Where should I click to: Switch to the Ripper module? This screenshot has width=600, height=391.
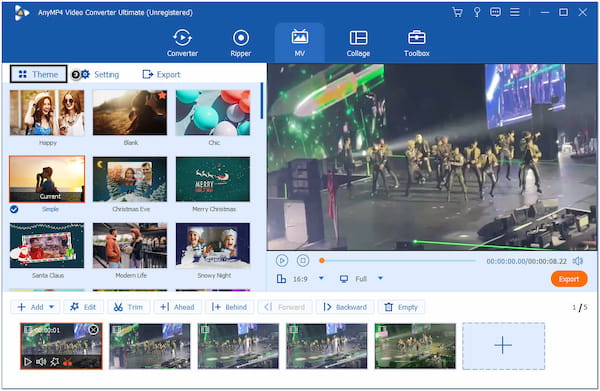point(241,43)
